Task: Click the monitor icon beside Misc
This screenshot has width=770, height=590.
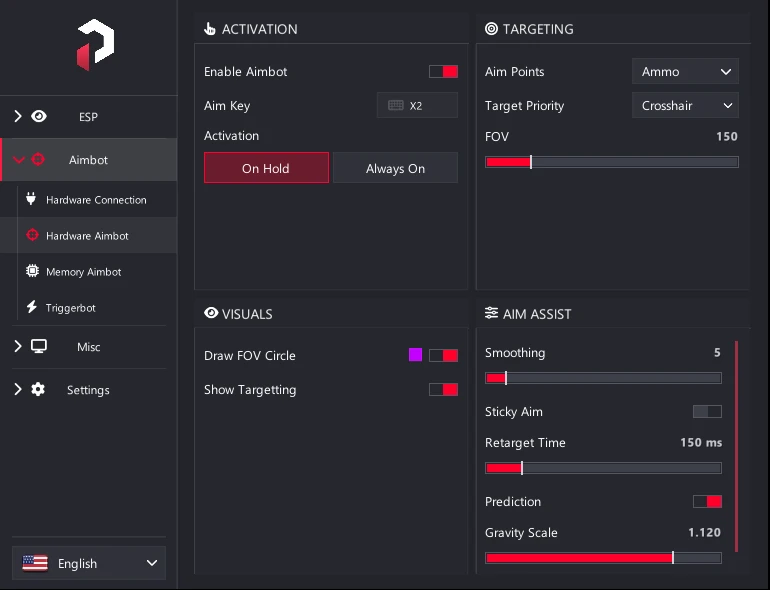Action: point(39,346)
